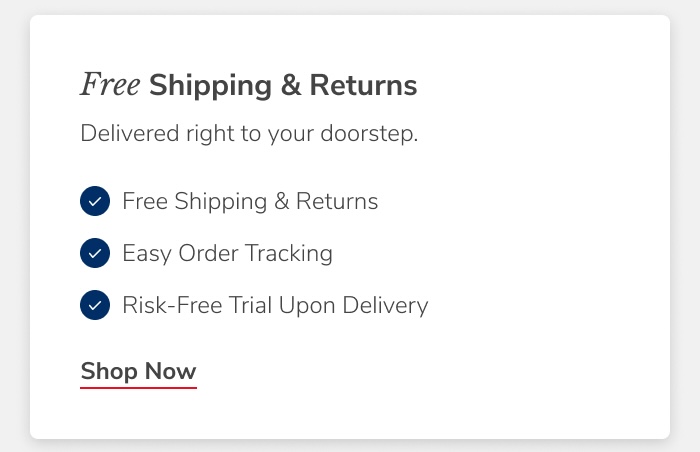This screenshot has height=452, width=700.
Task: Click the Delivered right to your doorstep subtitle
Action: tap(249, 134)
